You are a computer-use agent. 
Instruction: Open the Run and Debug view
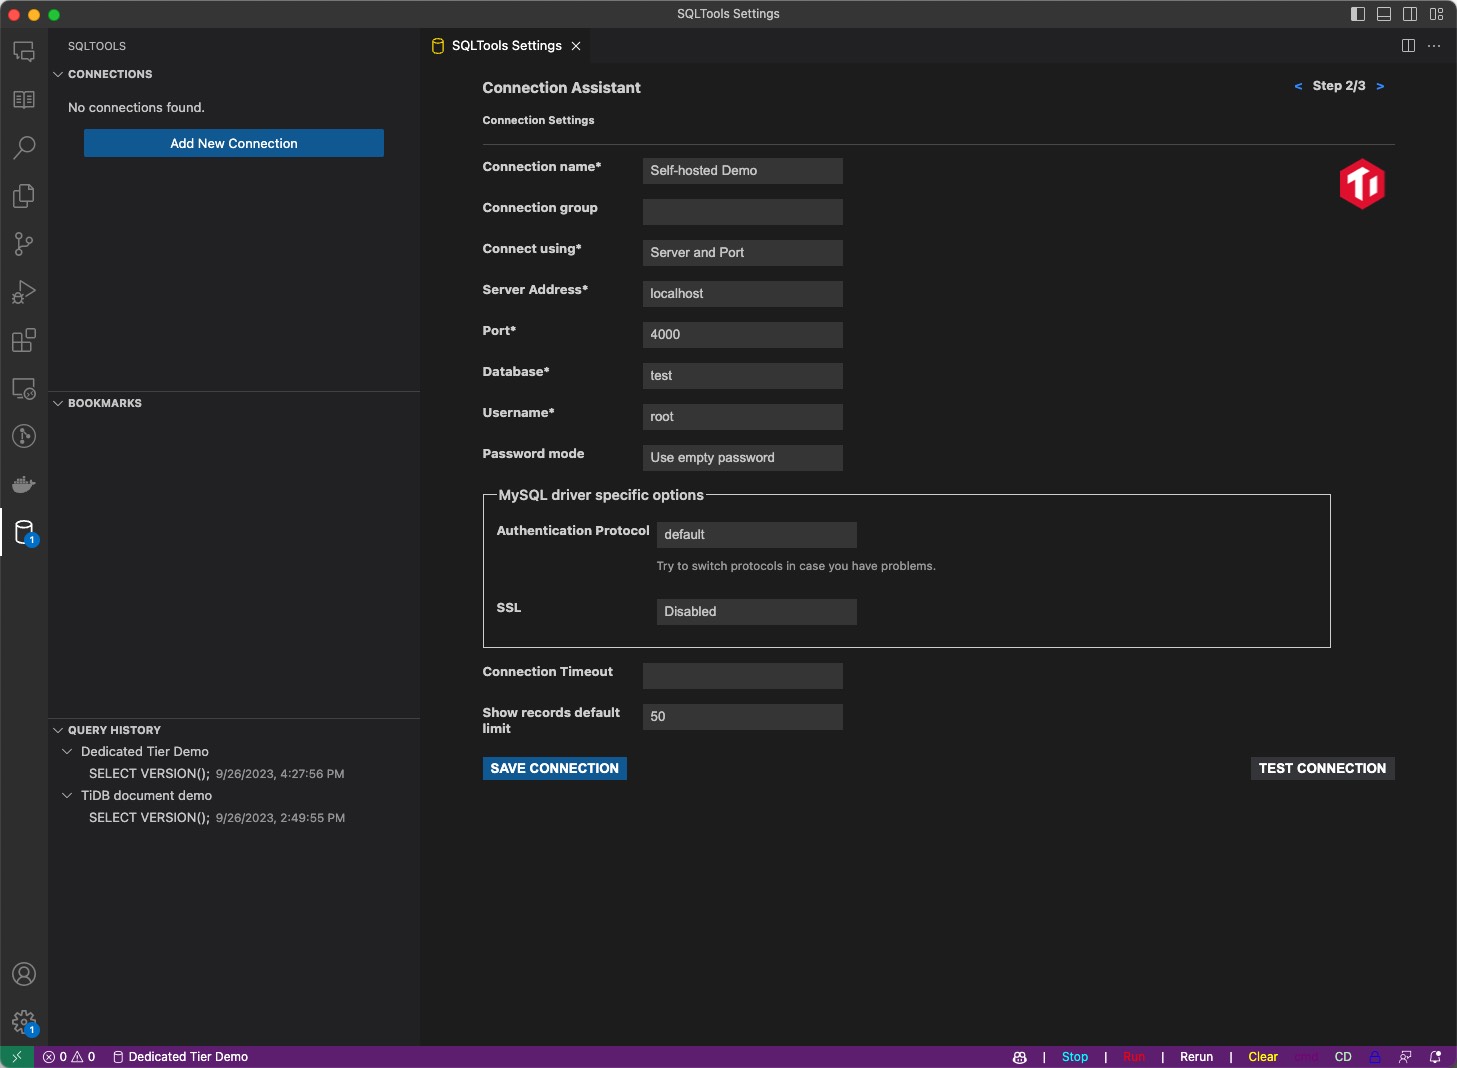24,292
